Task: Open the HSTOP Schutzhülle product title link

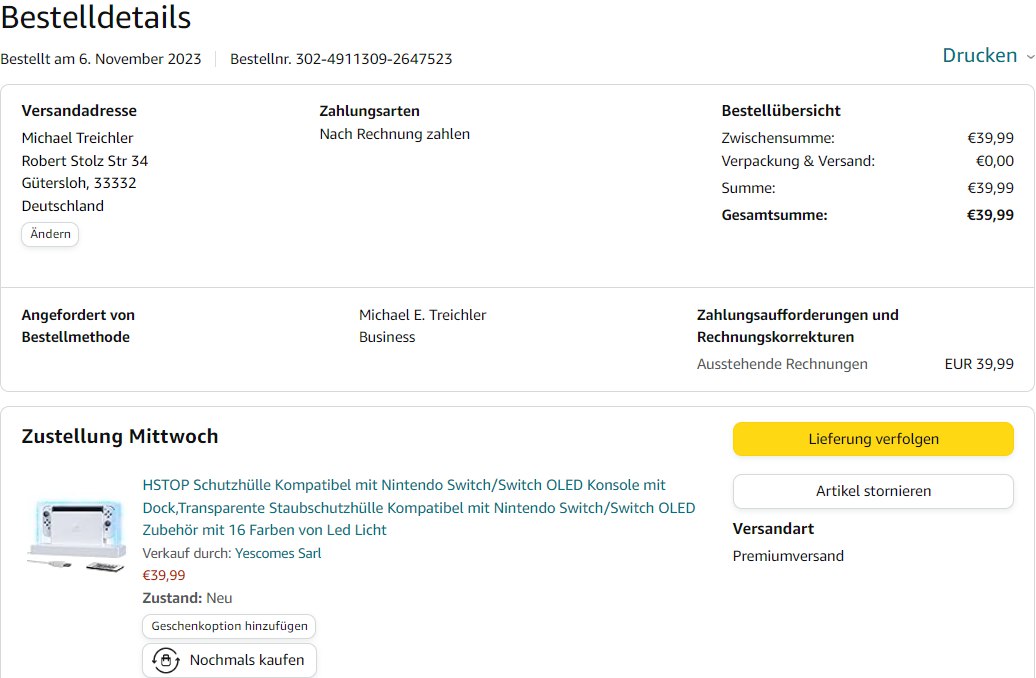Action: point(418,507)
